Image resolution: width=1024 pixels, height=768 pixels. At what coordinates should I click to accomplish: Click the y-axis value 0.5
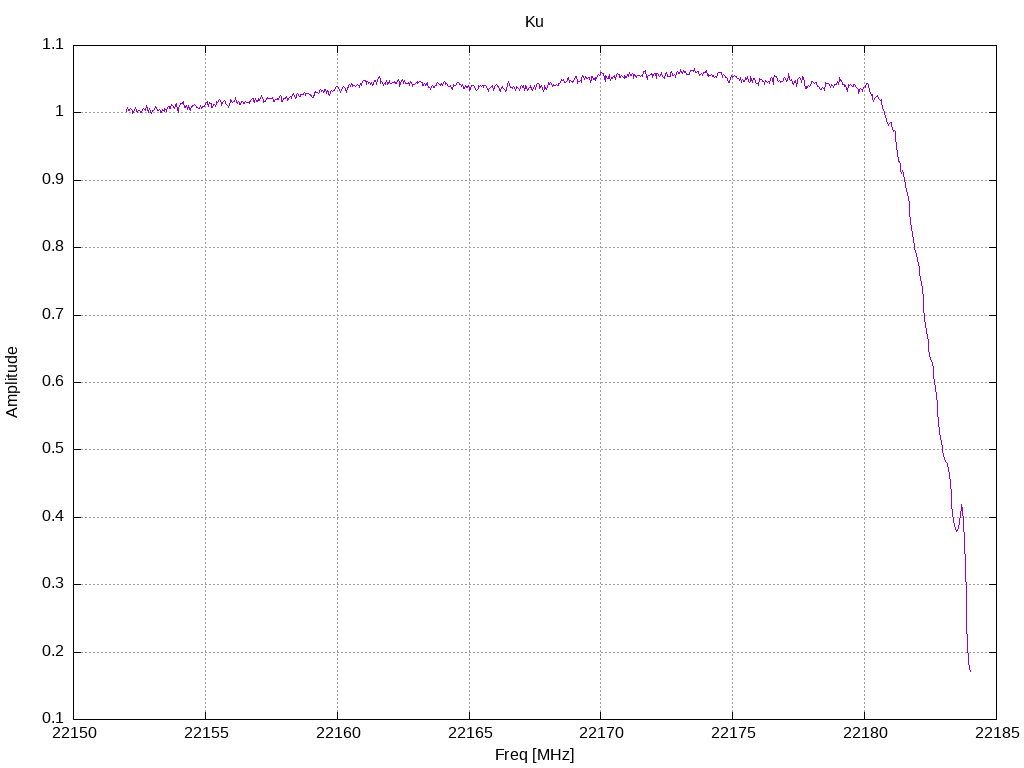tap(53, 449)
